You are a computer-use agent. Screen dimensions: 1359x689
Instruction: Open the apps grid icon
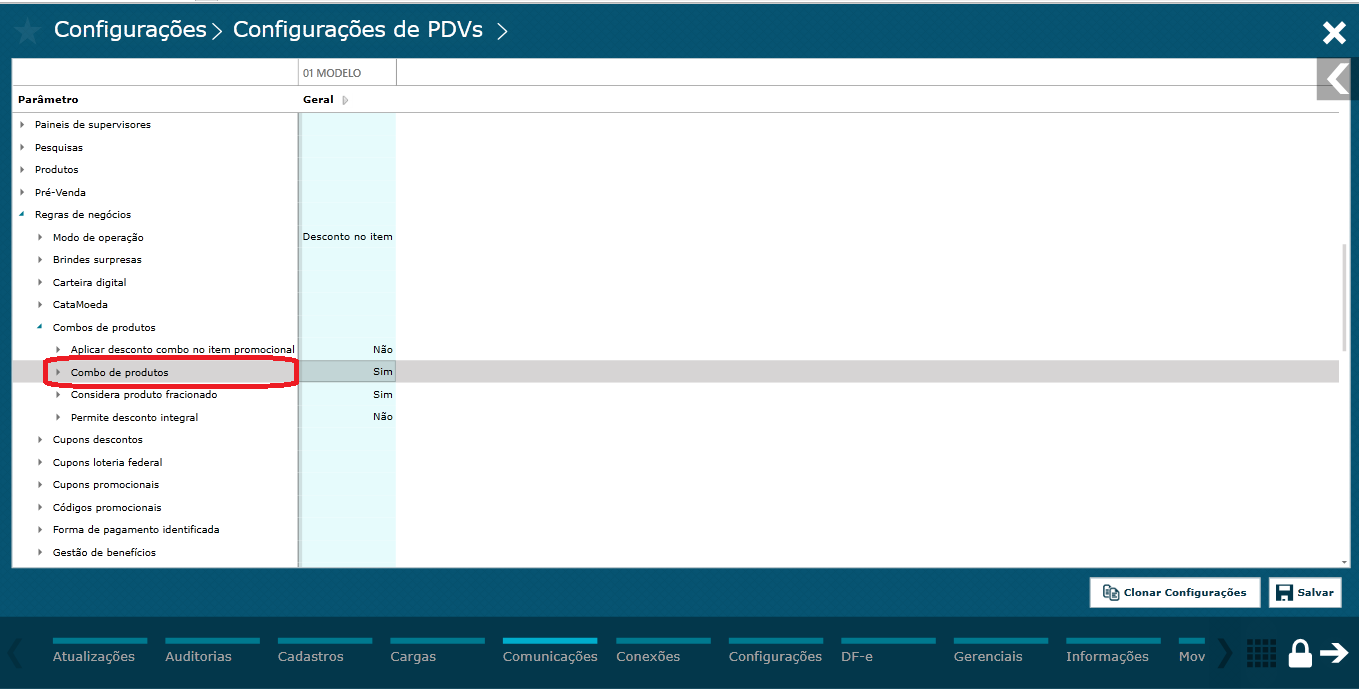pos(1261,653)
